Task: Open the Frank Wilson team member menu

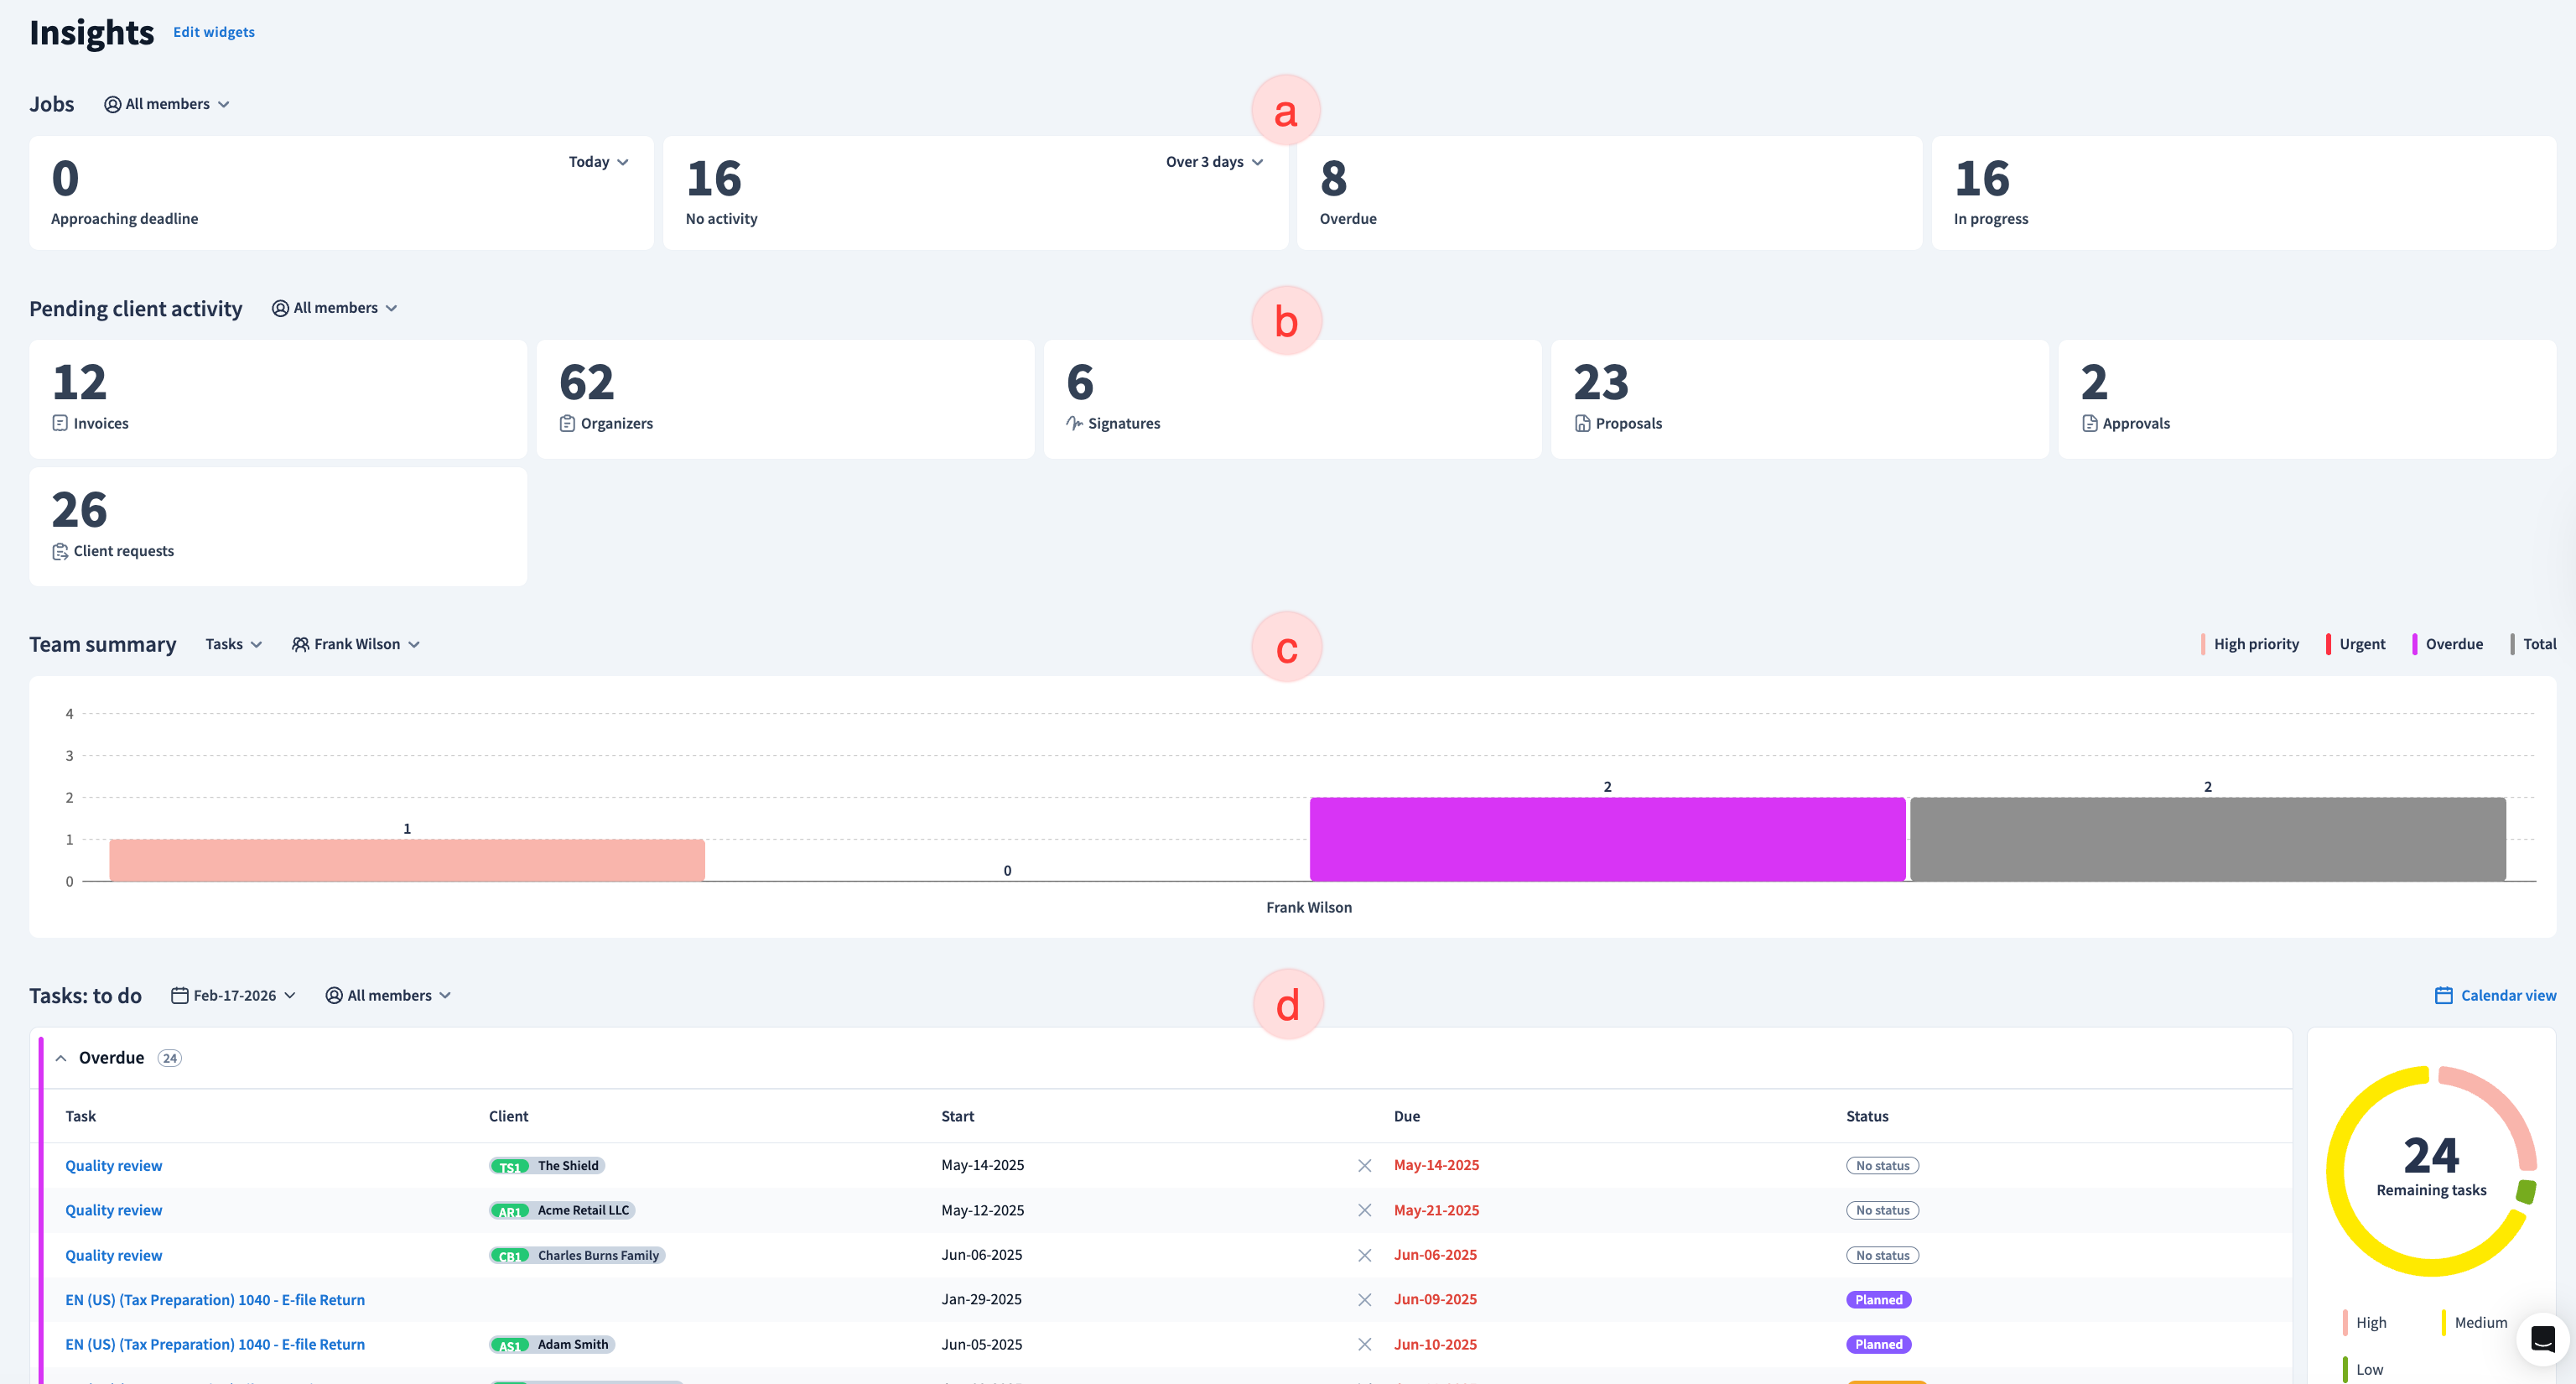Action: 356,644
